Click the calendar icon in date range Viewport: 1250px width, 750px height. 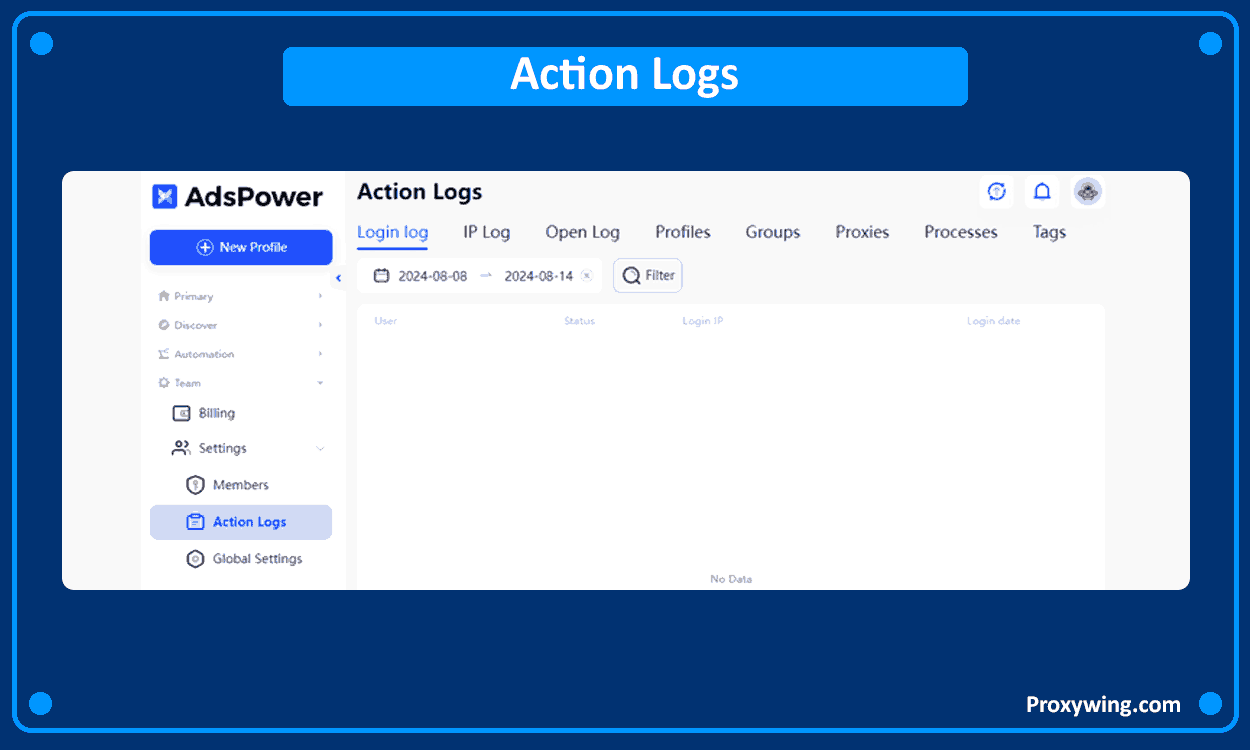(x=381, y=276)
